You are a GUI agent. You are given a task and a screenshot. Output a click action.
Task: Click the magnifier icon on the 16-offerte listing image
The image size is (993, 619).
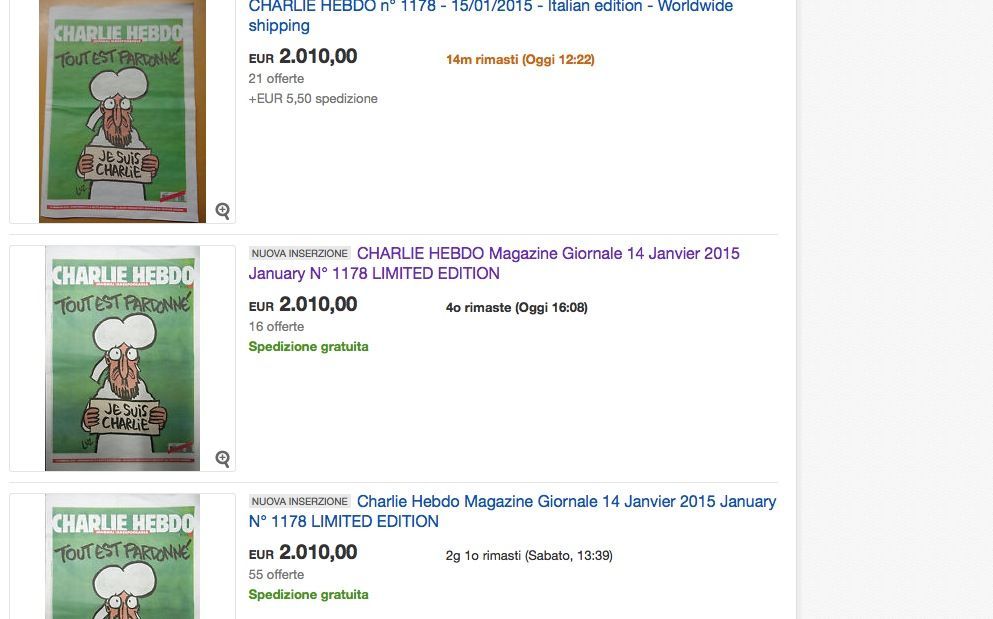point(222,459)
